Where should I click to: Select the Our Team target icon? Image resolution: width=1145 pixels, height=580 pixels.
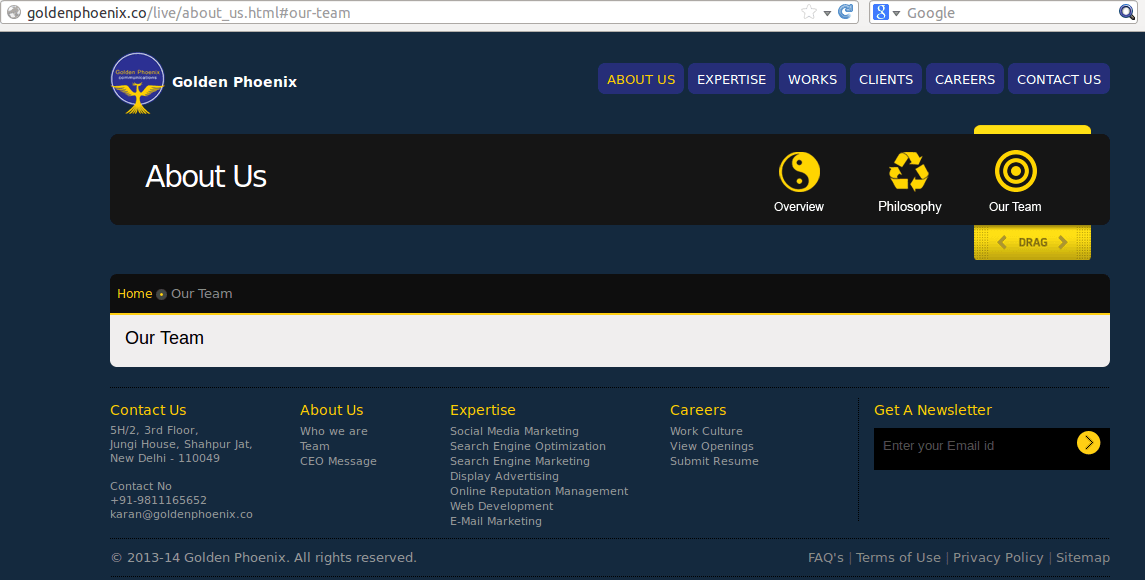[x=1015, y=171]
